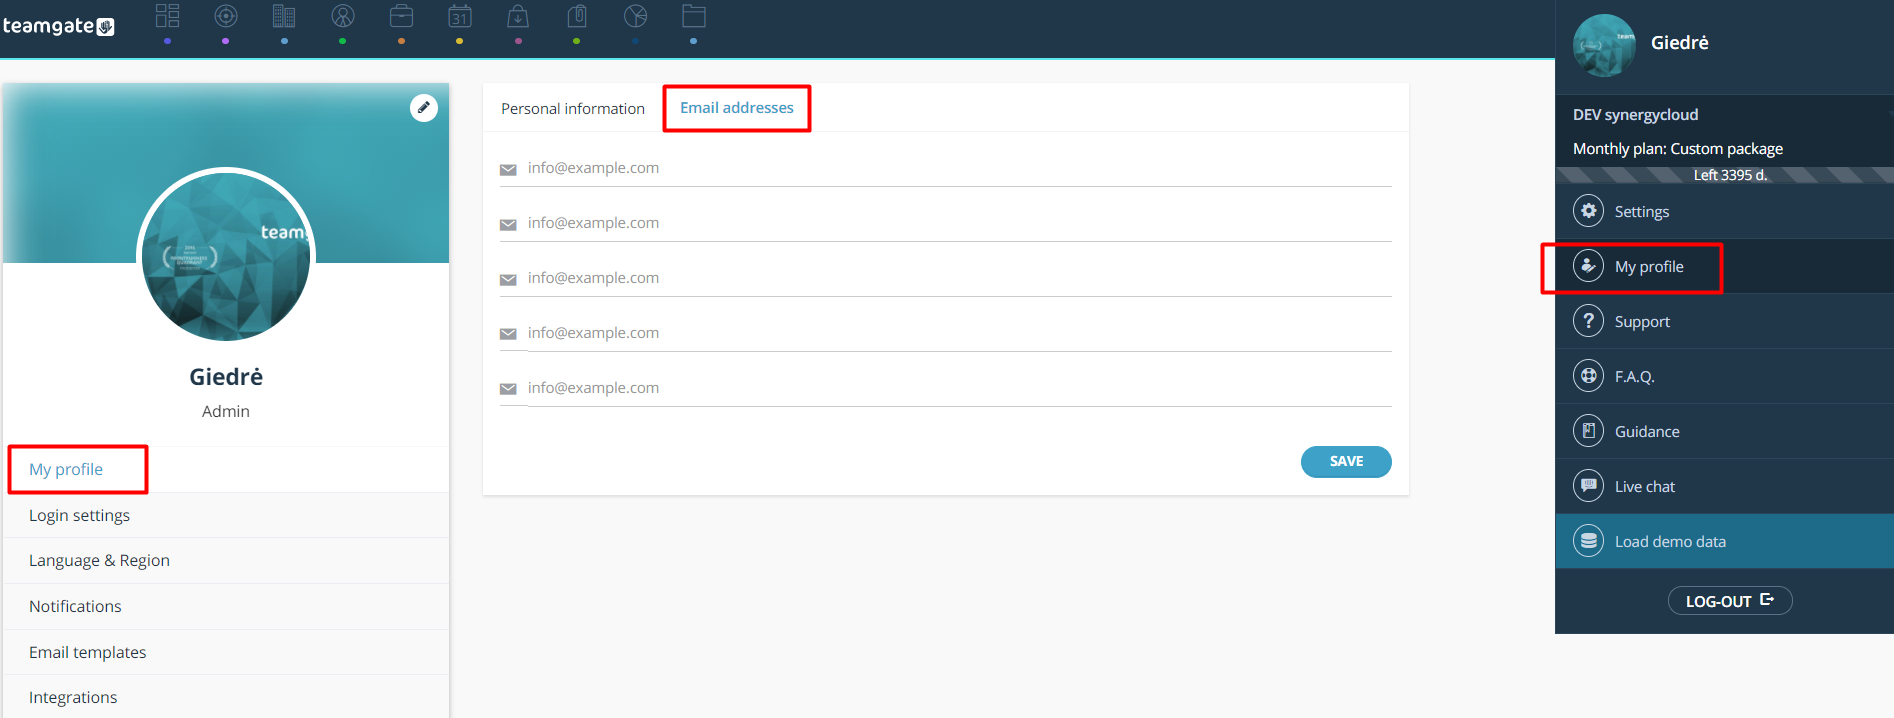Viewport: 1894px width, 718px height.
Task: Start Live chat text link in right panel
Action: 1645,487
